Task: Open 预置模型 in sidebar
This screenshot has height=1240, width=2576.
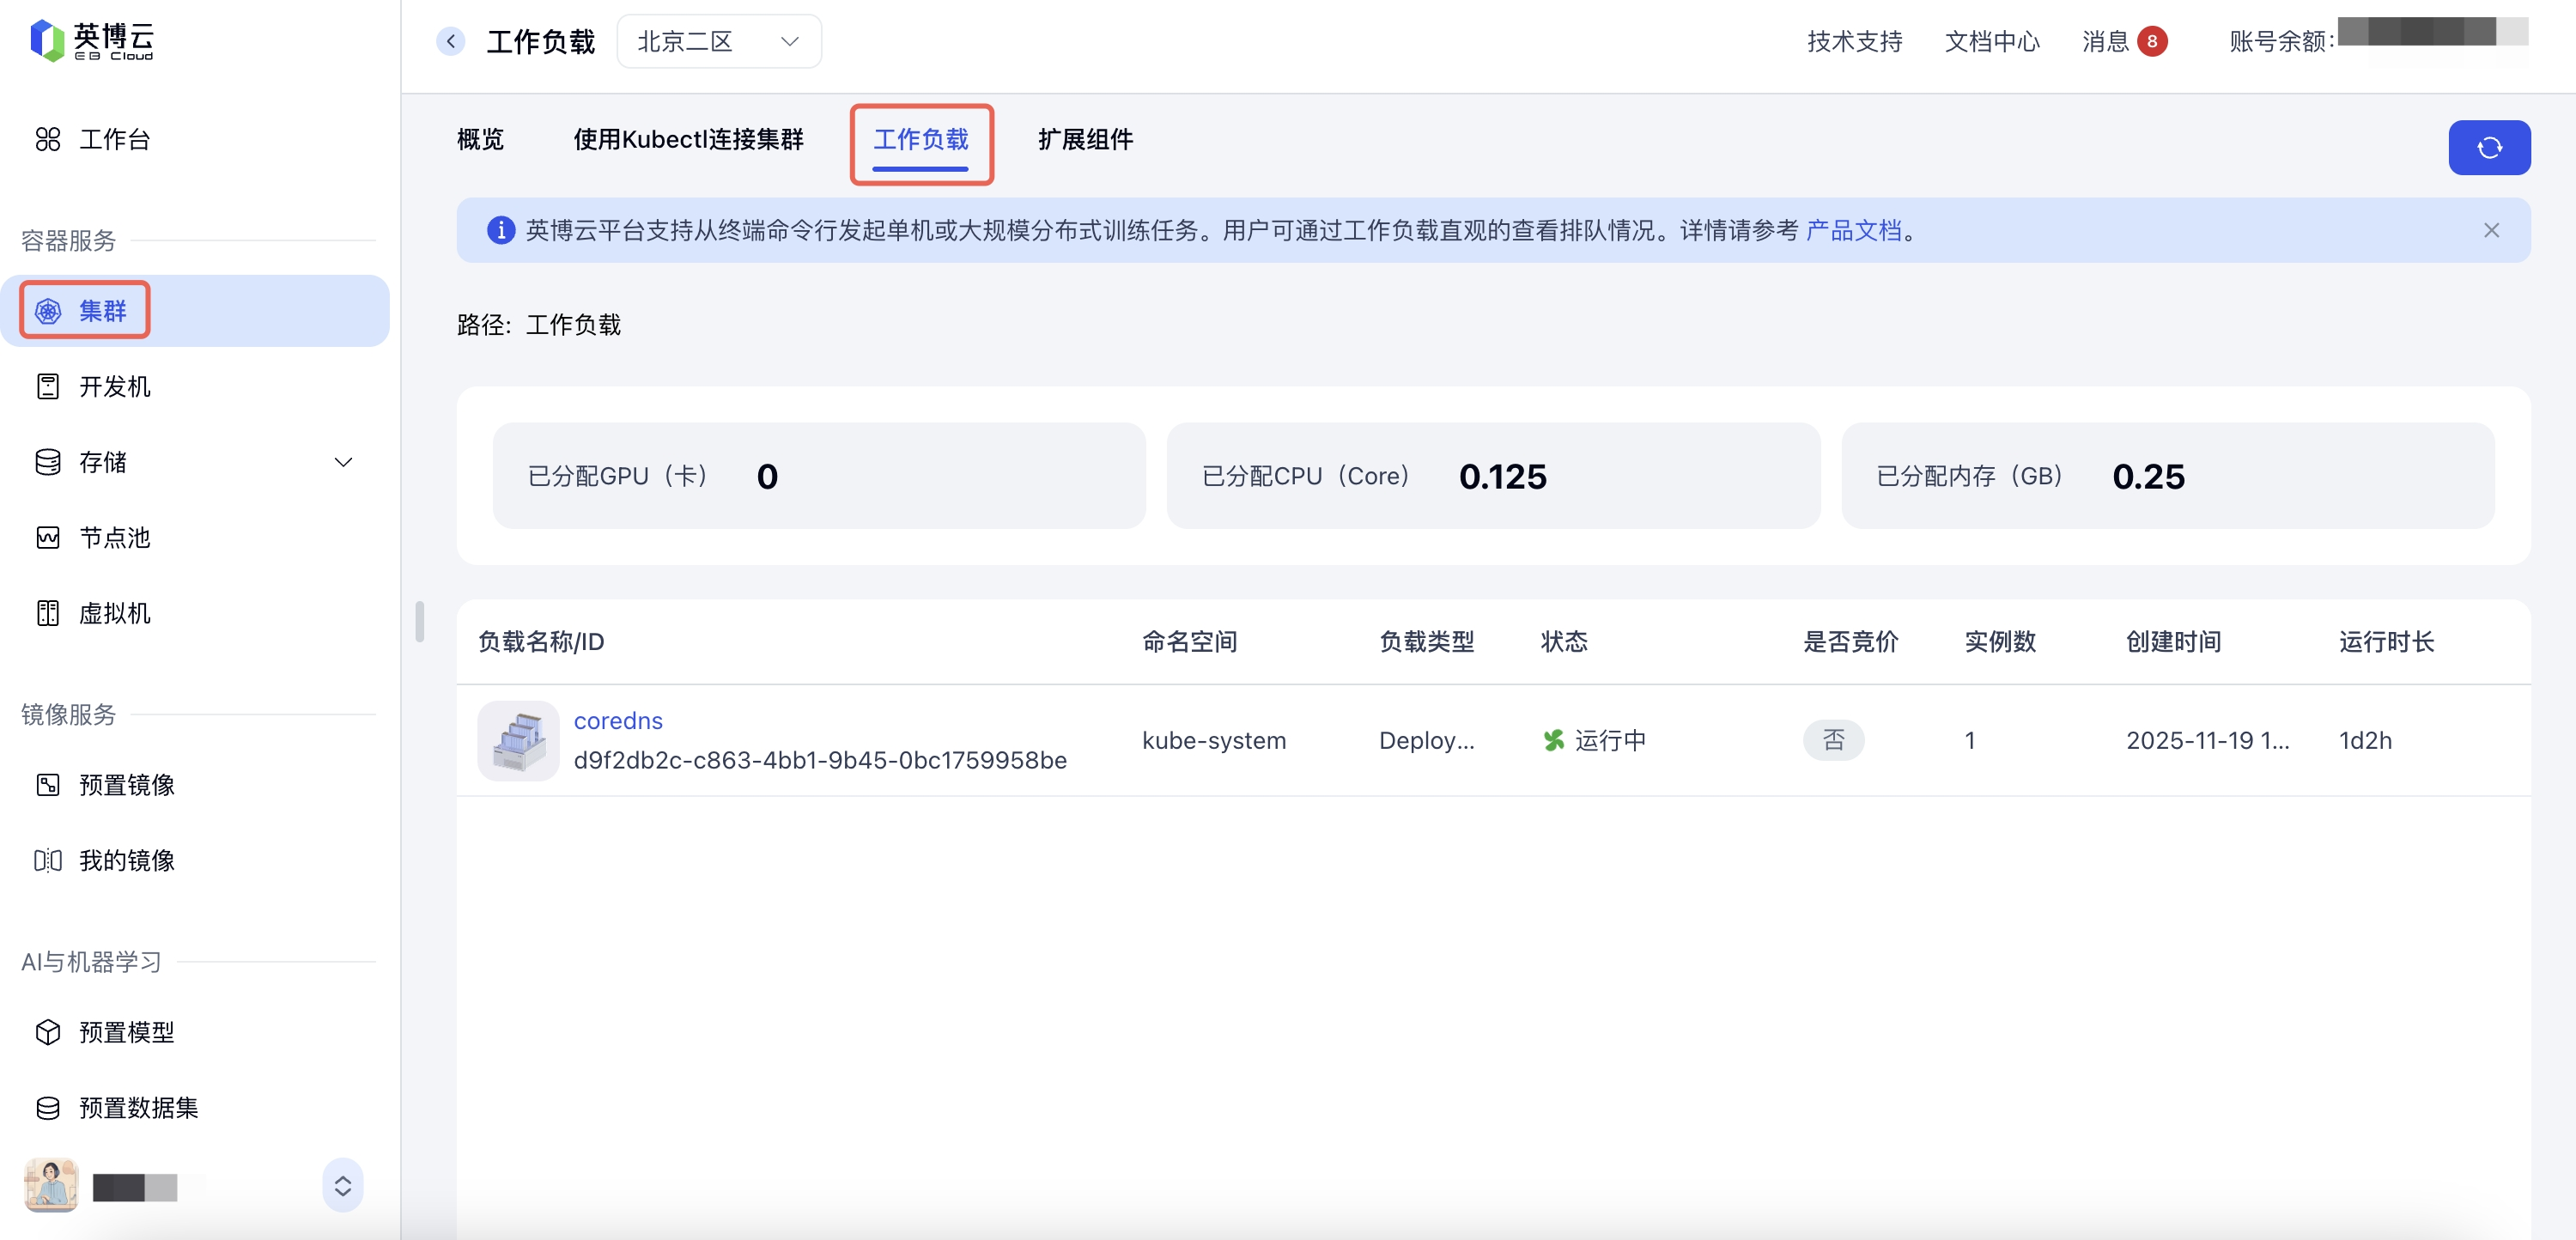Action: [x=126, y=1032]
